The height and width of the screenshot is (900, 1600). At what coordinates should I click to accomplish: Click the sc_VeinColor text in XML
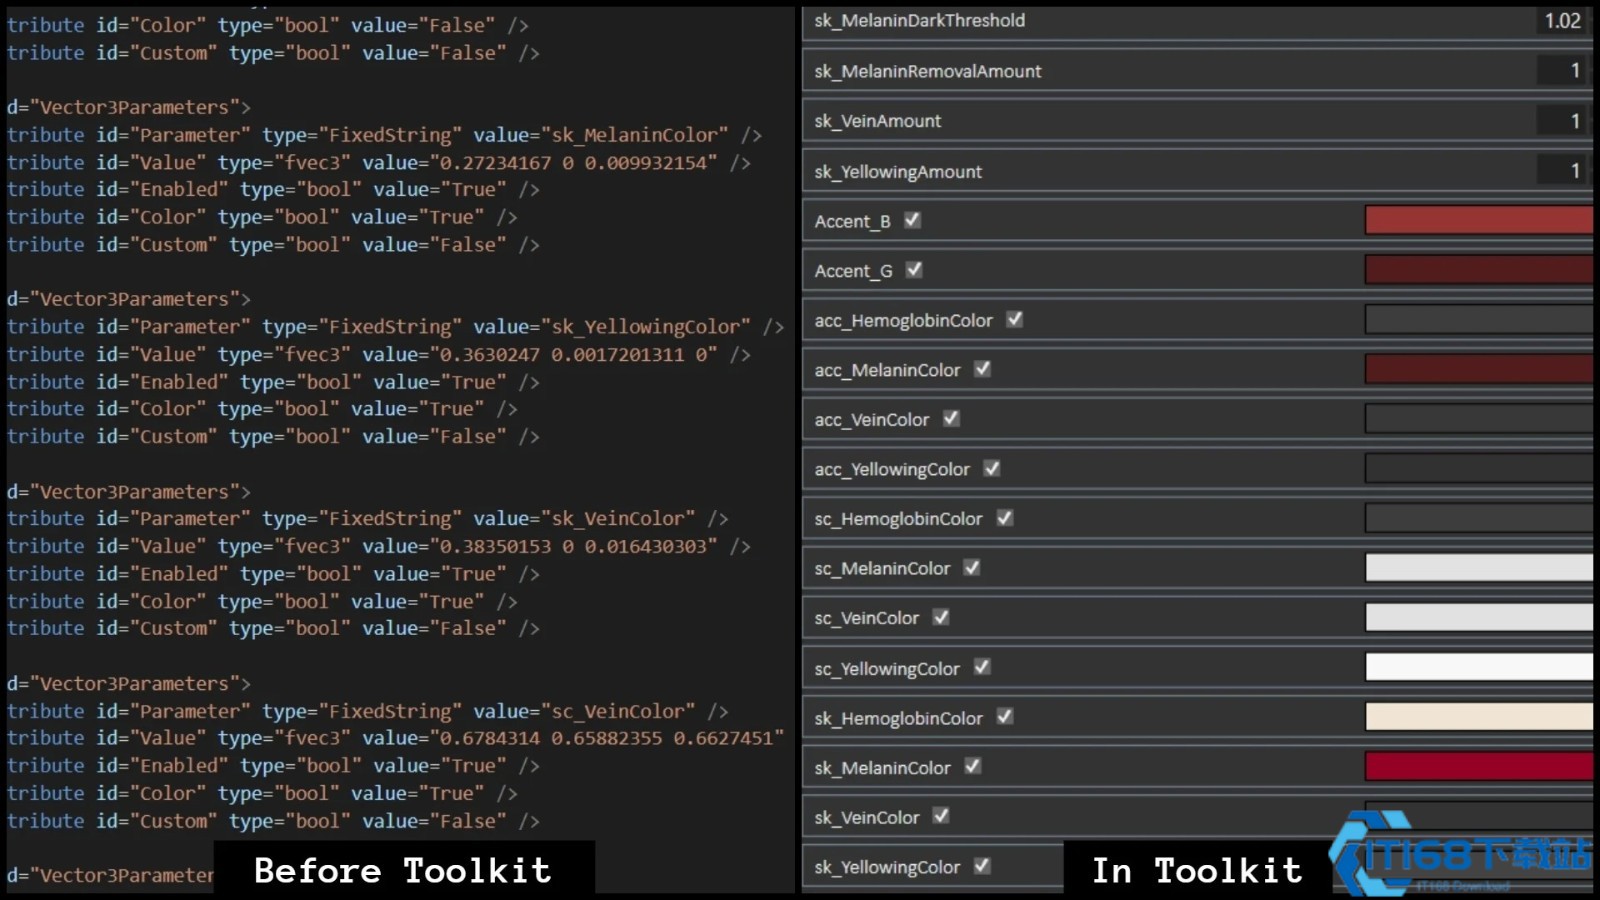(x=617, y=711)
